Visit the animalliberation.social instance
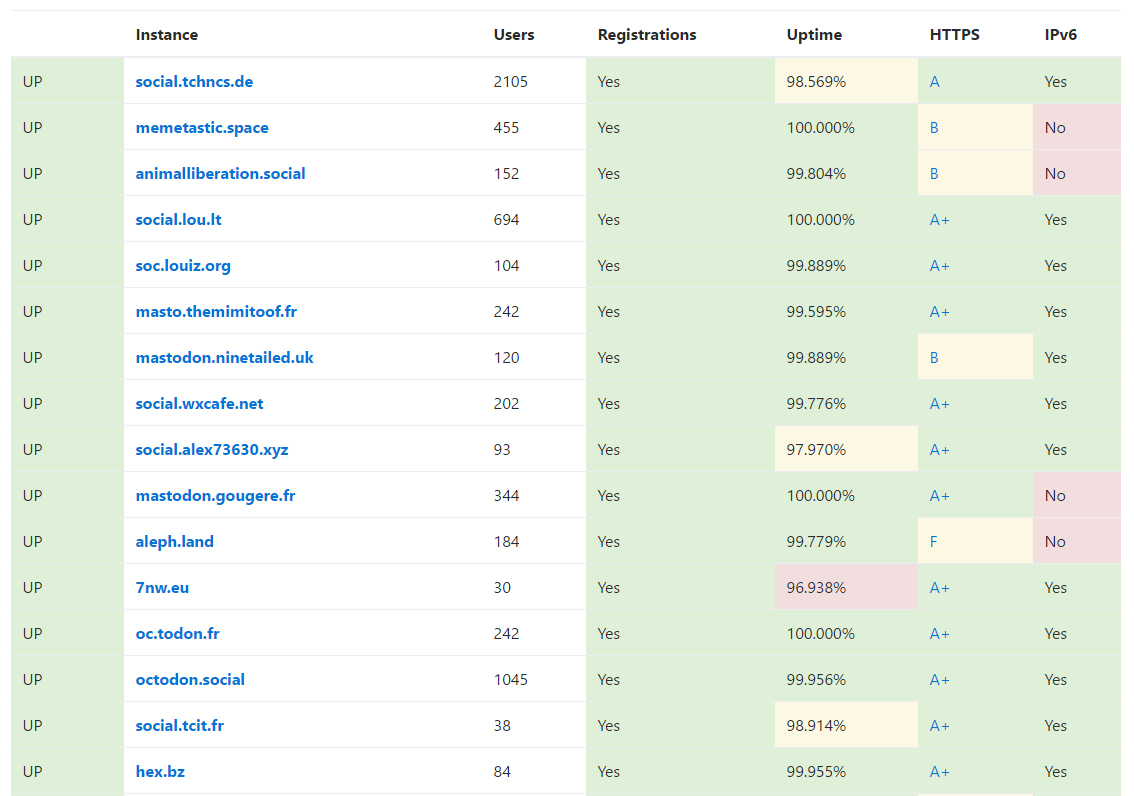Image resolution: width=1134 pixels, height=796 pixels. coord(220,173)
